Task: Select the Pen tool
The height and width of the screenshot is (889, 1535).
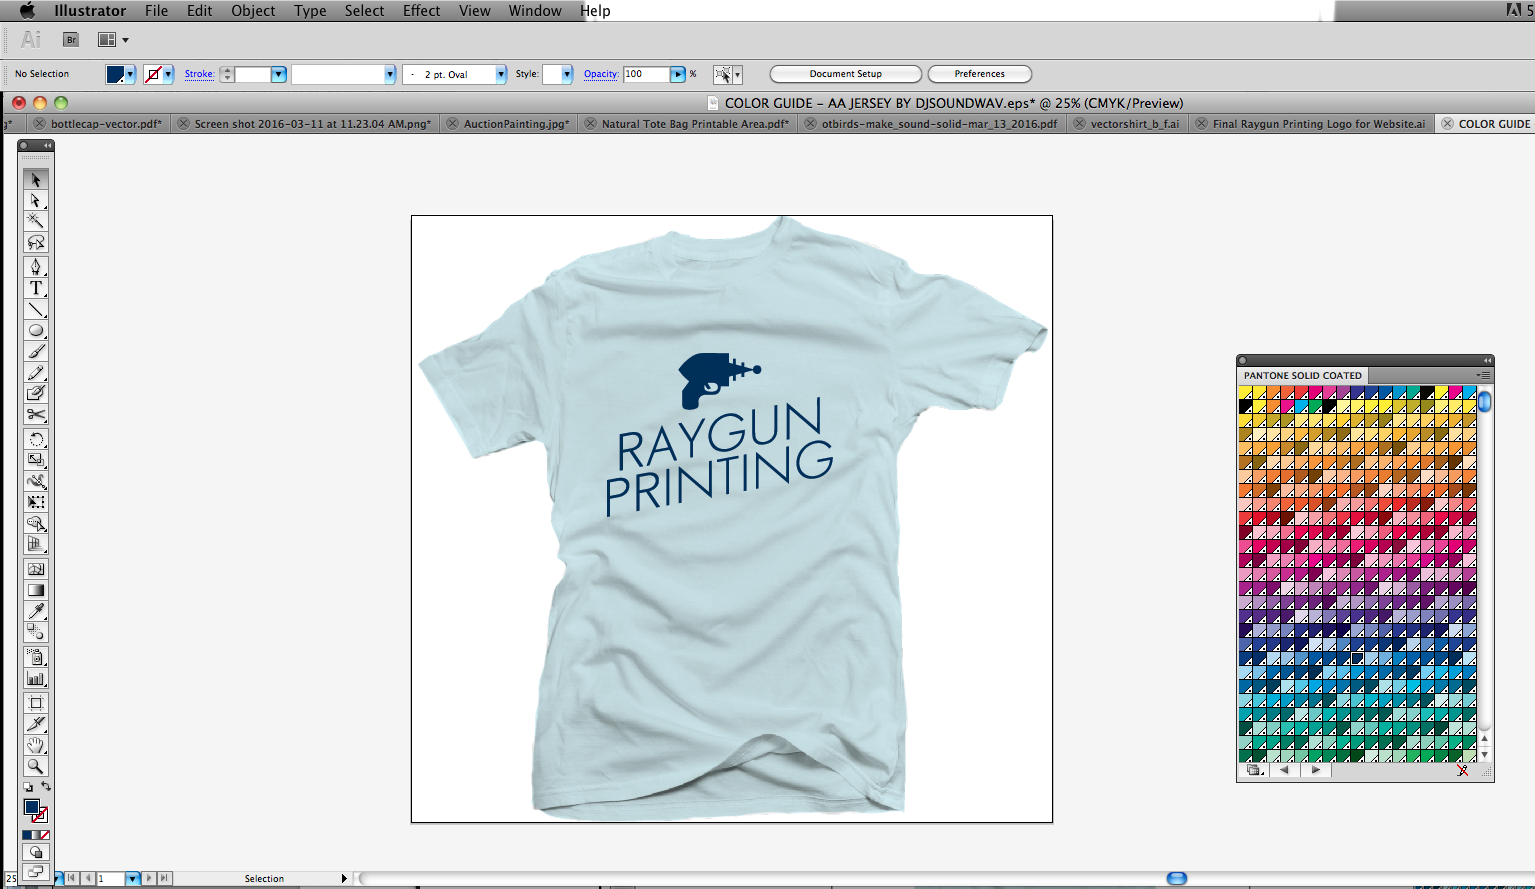Action: click(x=36, y=267)
